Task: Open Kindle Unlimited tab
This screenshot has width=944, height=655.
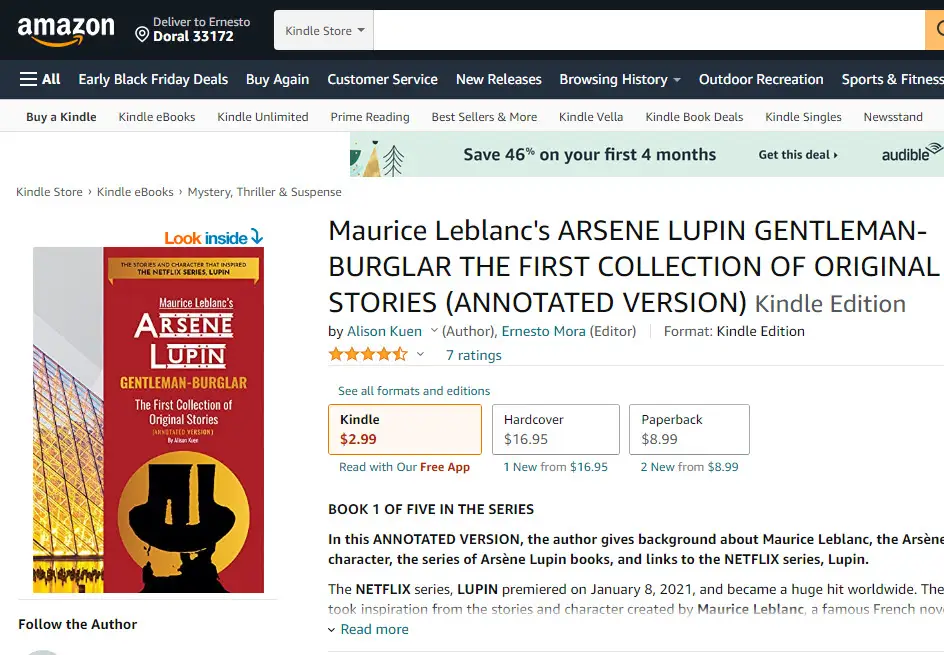Action: pyautogui.click(x=263, y=117)
